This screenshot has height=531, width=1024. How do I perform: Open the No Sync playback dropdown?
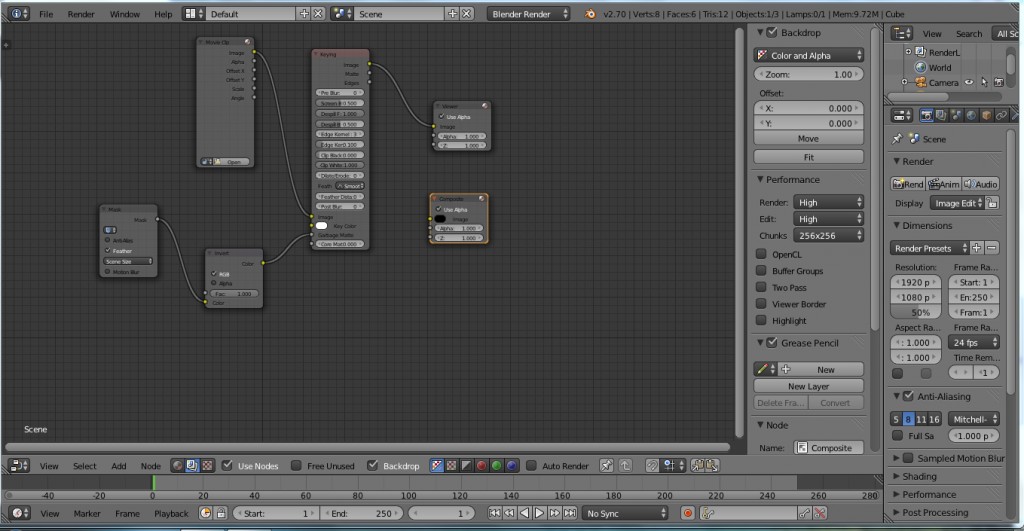click(626, 513)
